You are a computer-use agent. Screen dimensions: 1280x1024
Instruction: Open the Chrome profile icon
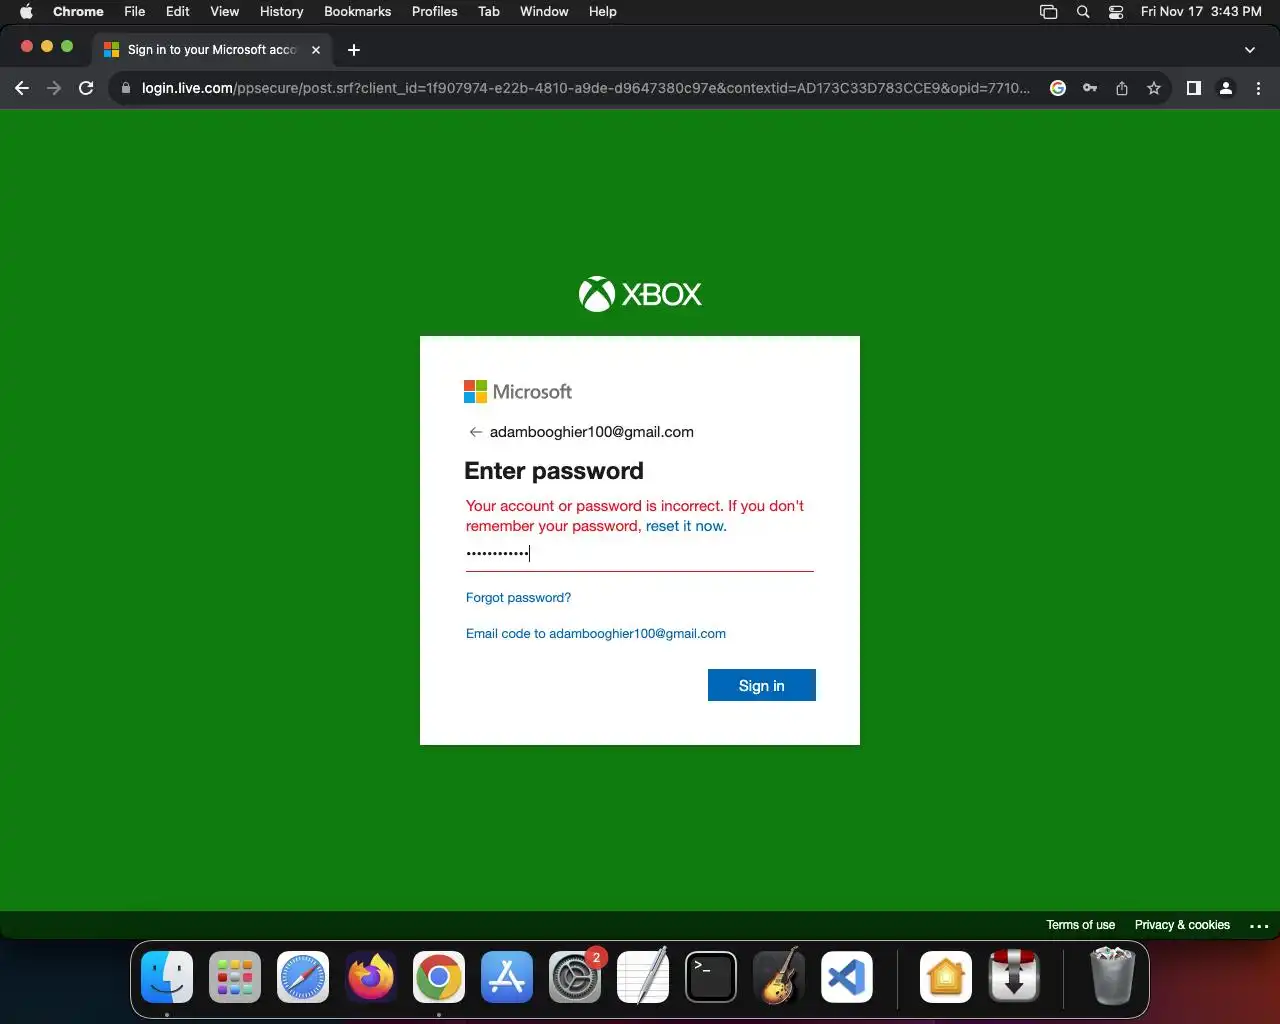click(1225, 88)
